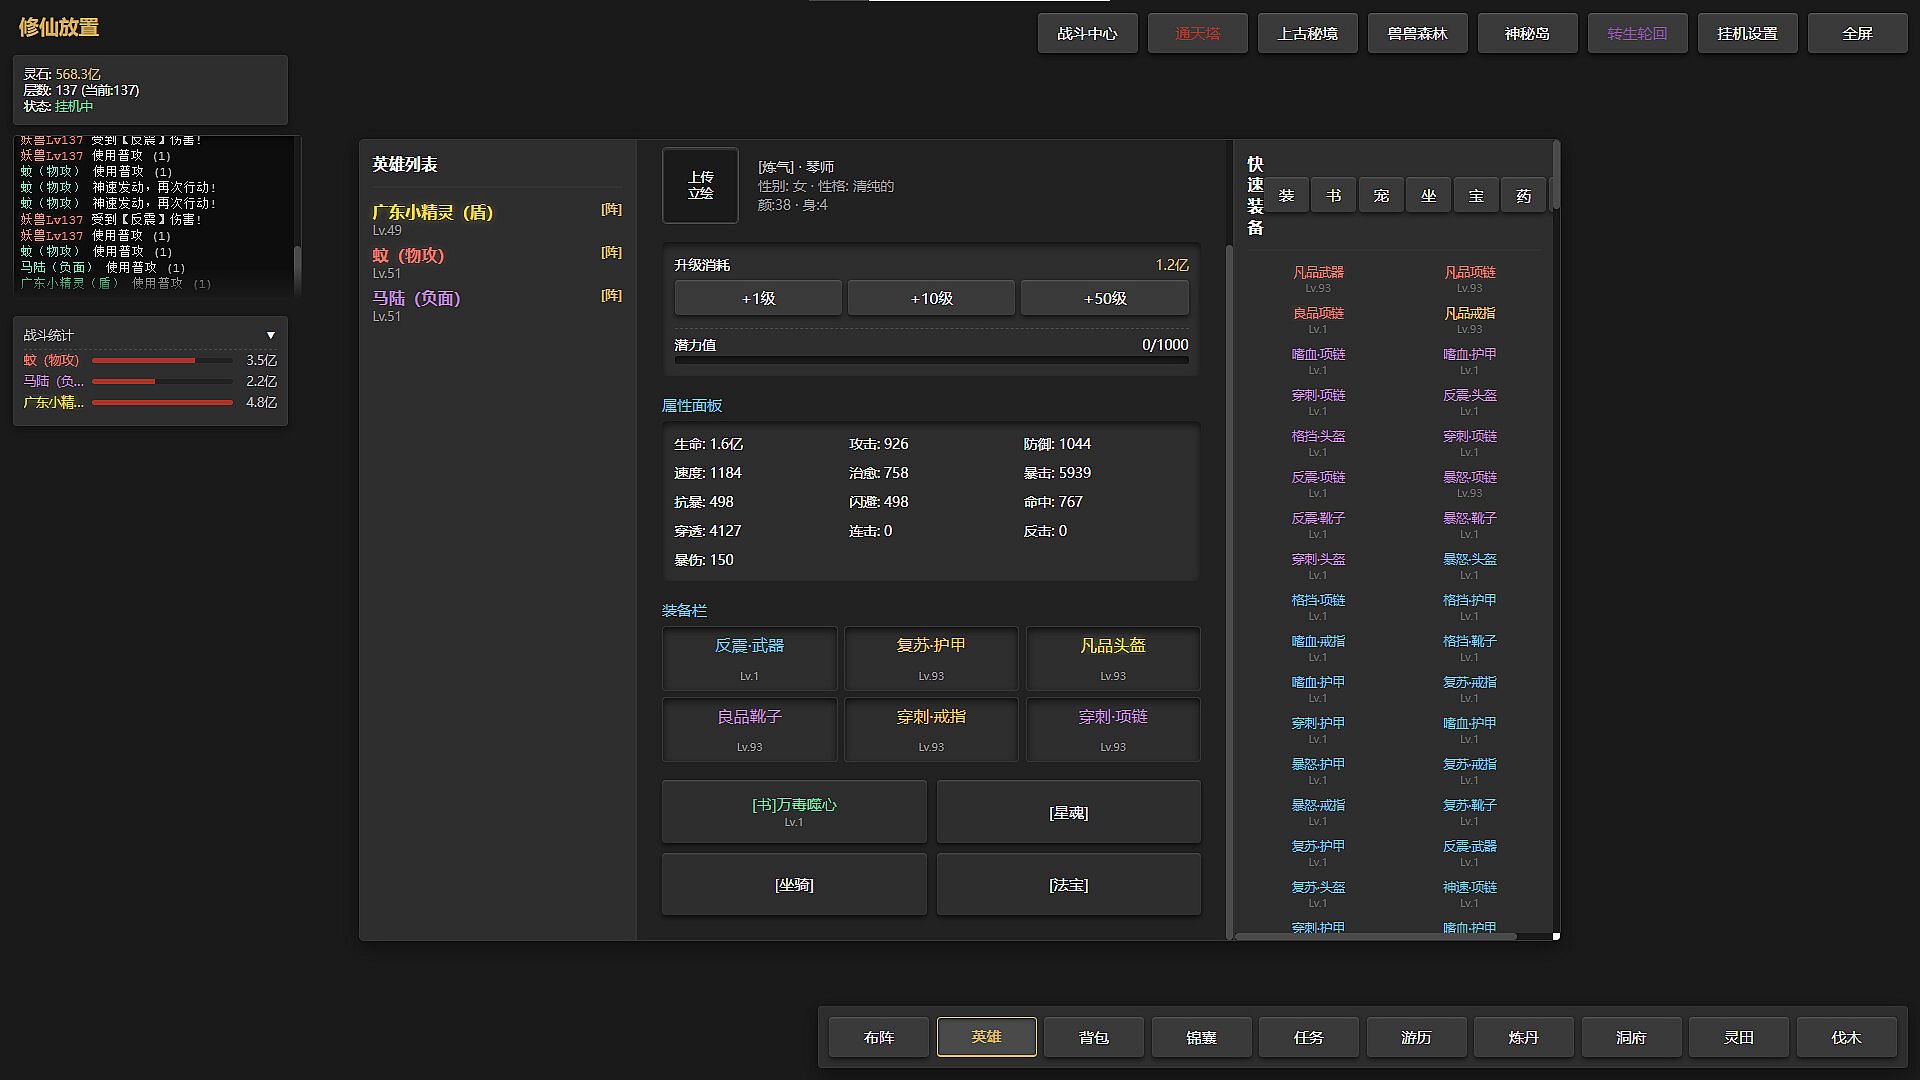Select hero 蚊(物攻) in list

point(408,256)
